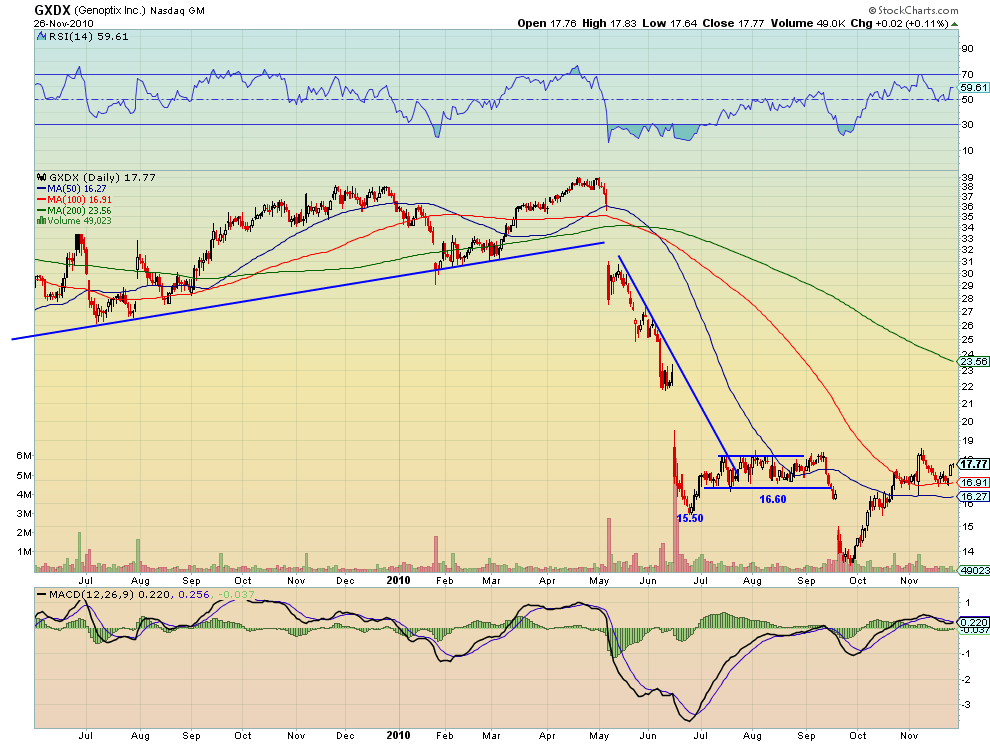Viewport: 990px width, 744px height.
Task: Click the 15.50 support annotation
Action: coord(689,518)
